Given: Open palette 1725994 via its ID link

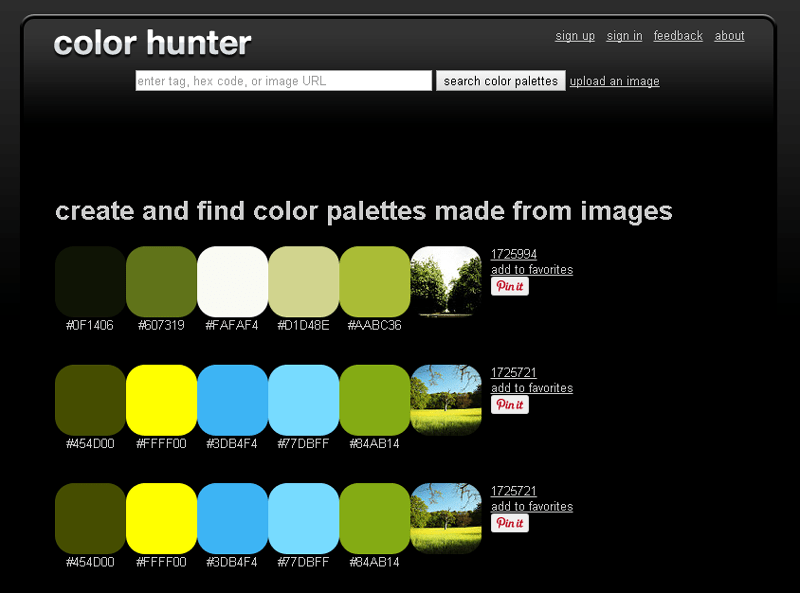Looking at the screenshot, I should coord(512,254).
